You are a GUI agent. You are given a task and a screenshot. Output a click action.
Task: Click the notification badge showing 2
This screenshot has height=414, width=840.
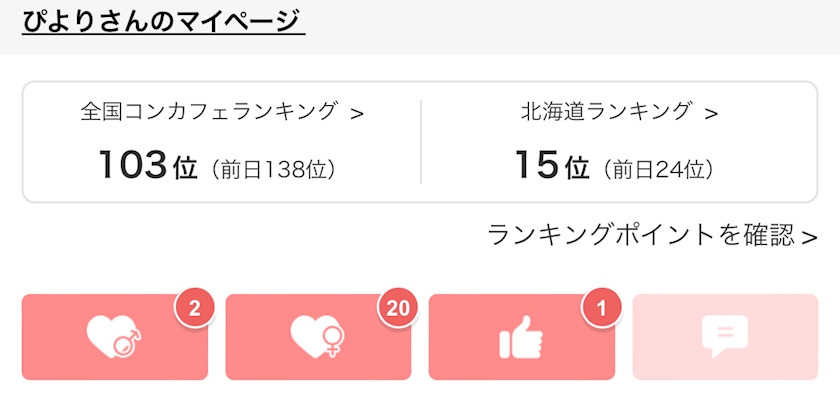[194, 309]
